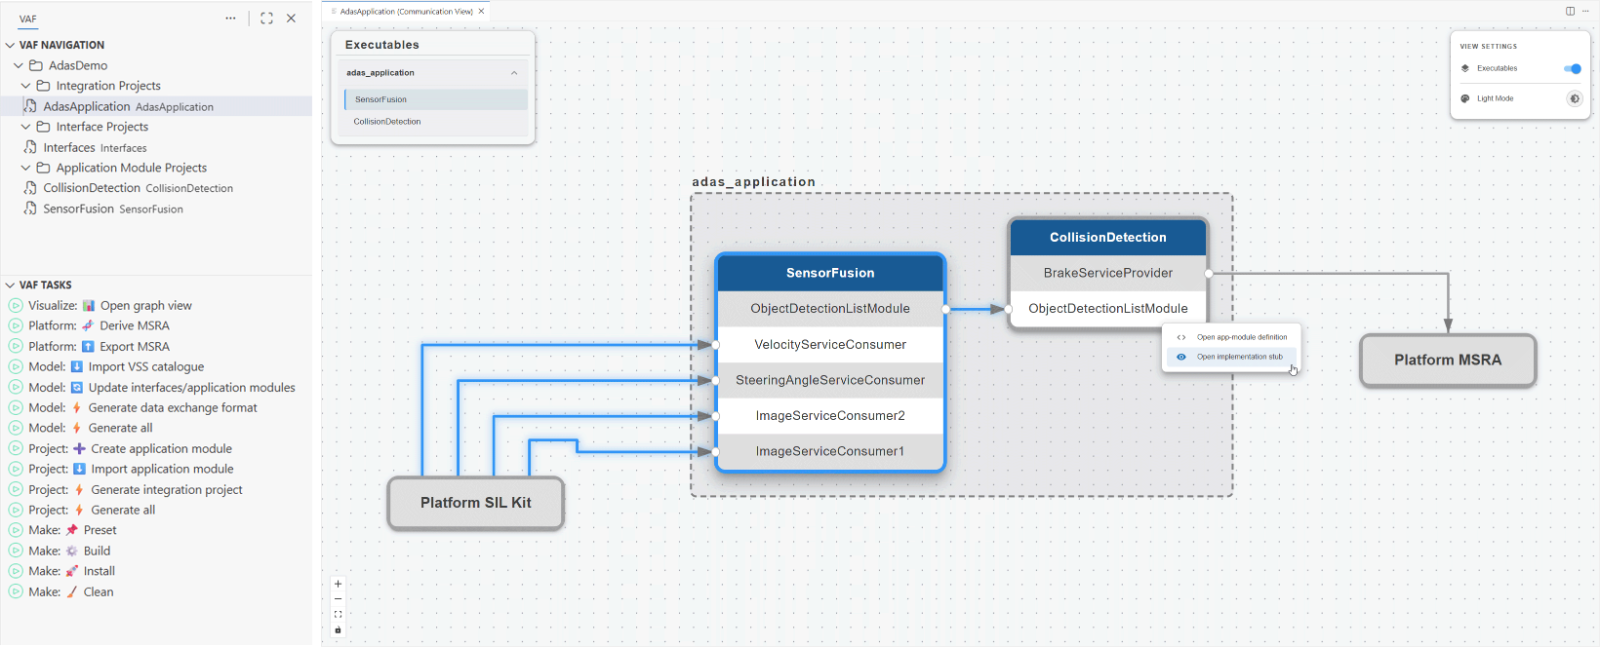
Task: Maximize the VAF side panel
Action: click(x=266, y=18)
